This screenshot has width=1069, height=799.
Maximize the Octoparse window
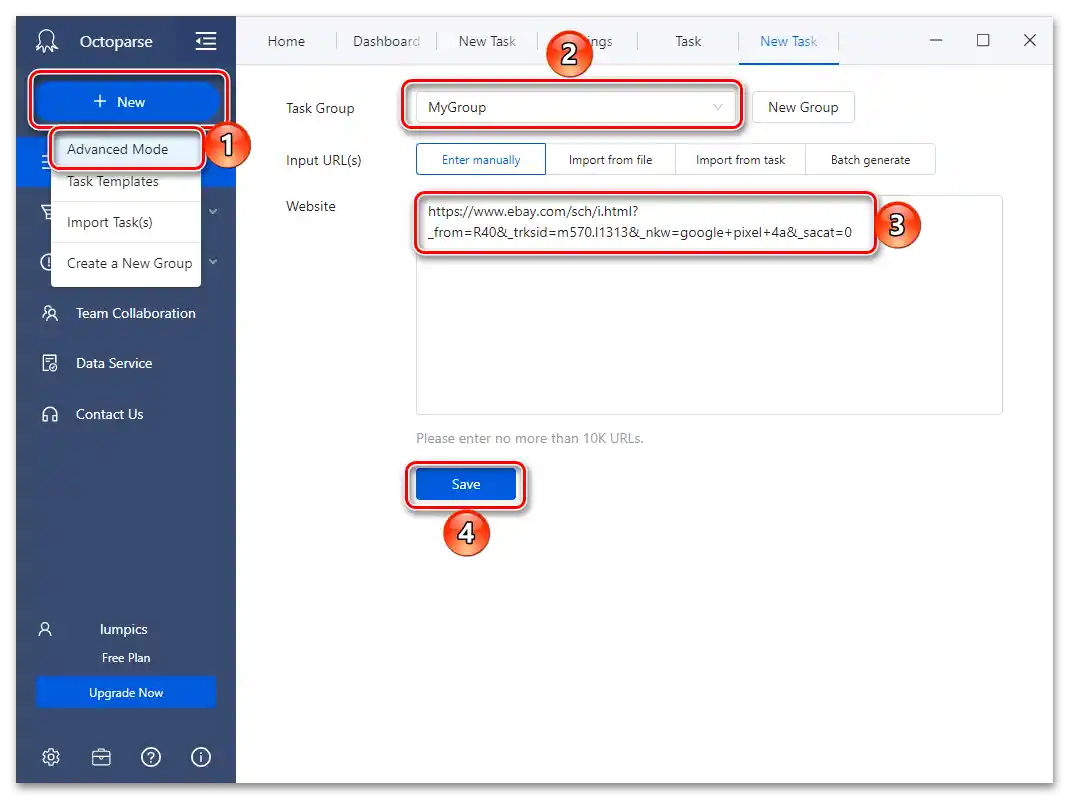[982, 40]
